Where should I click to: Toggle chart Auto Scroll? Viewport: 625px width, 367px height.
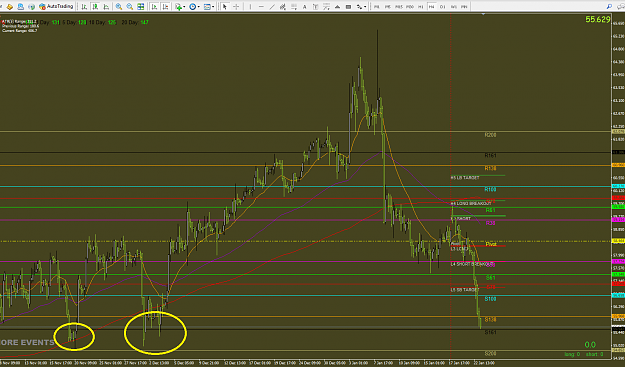[154, 7]
